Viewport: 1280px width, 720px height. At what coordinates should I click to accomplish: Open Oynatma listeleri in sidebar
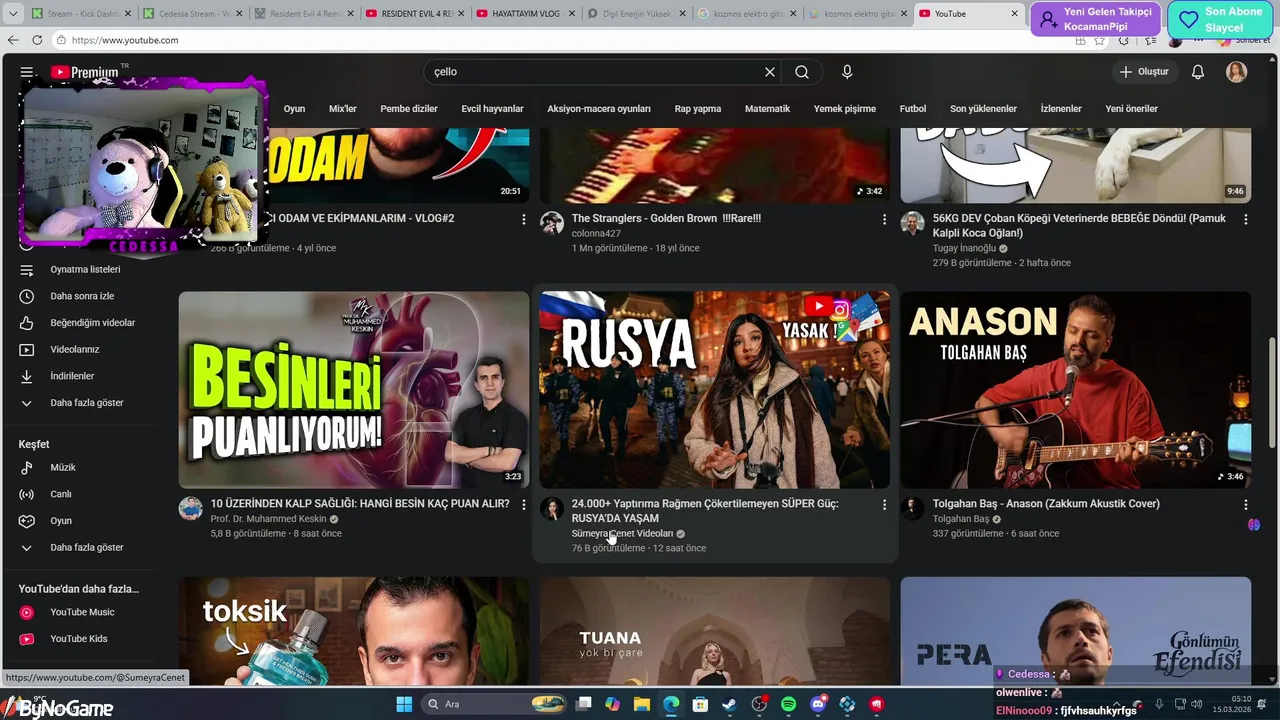85,270
